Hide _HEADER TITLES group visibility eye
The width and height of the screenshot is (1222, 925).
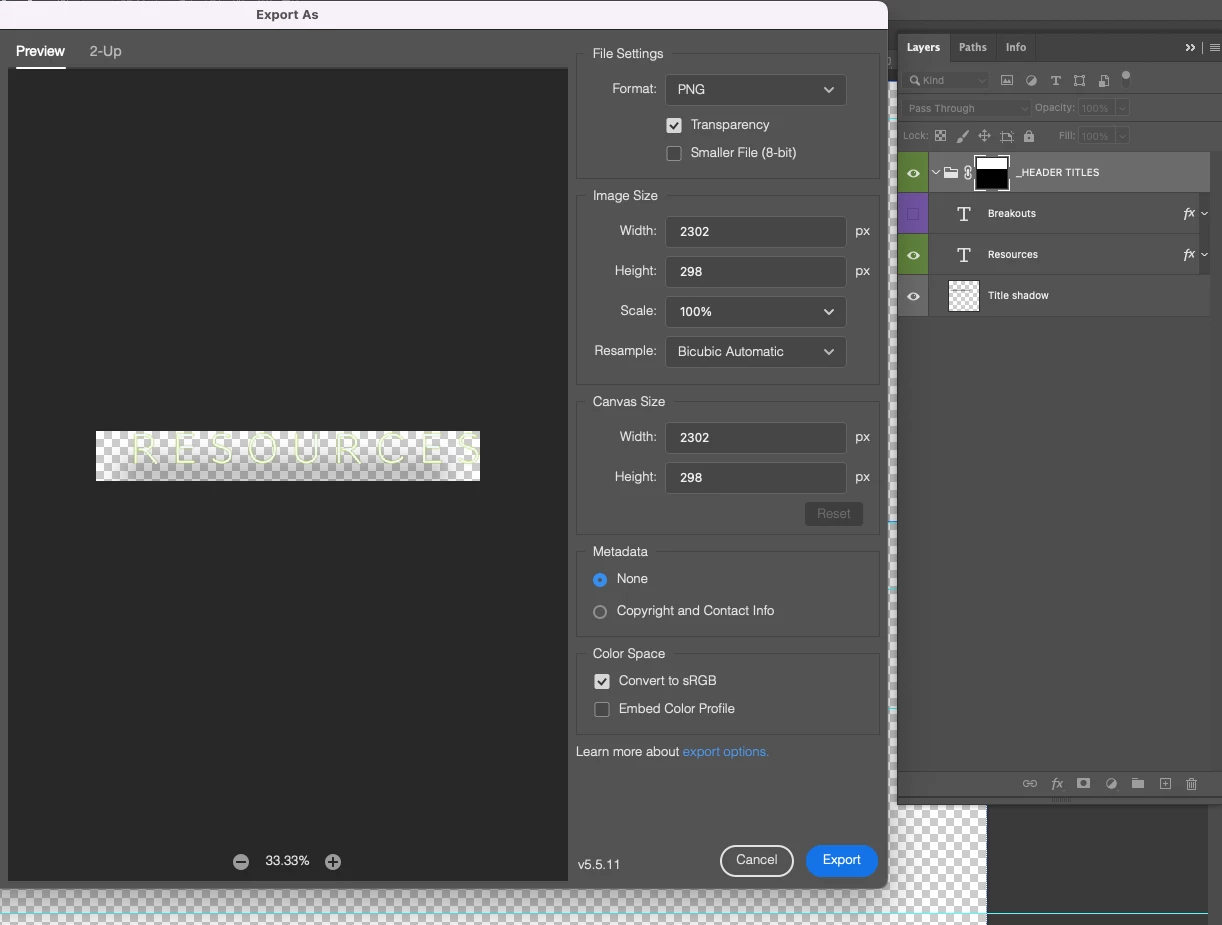pos(913,173)
